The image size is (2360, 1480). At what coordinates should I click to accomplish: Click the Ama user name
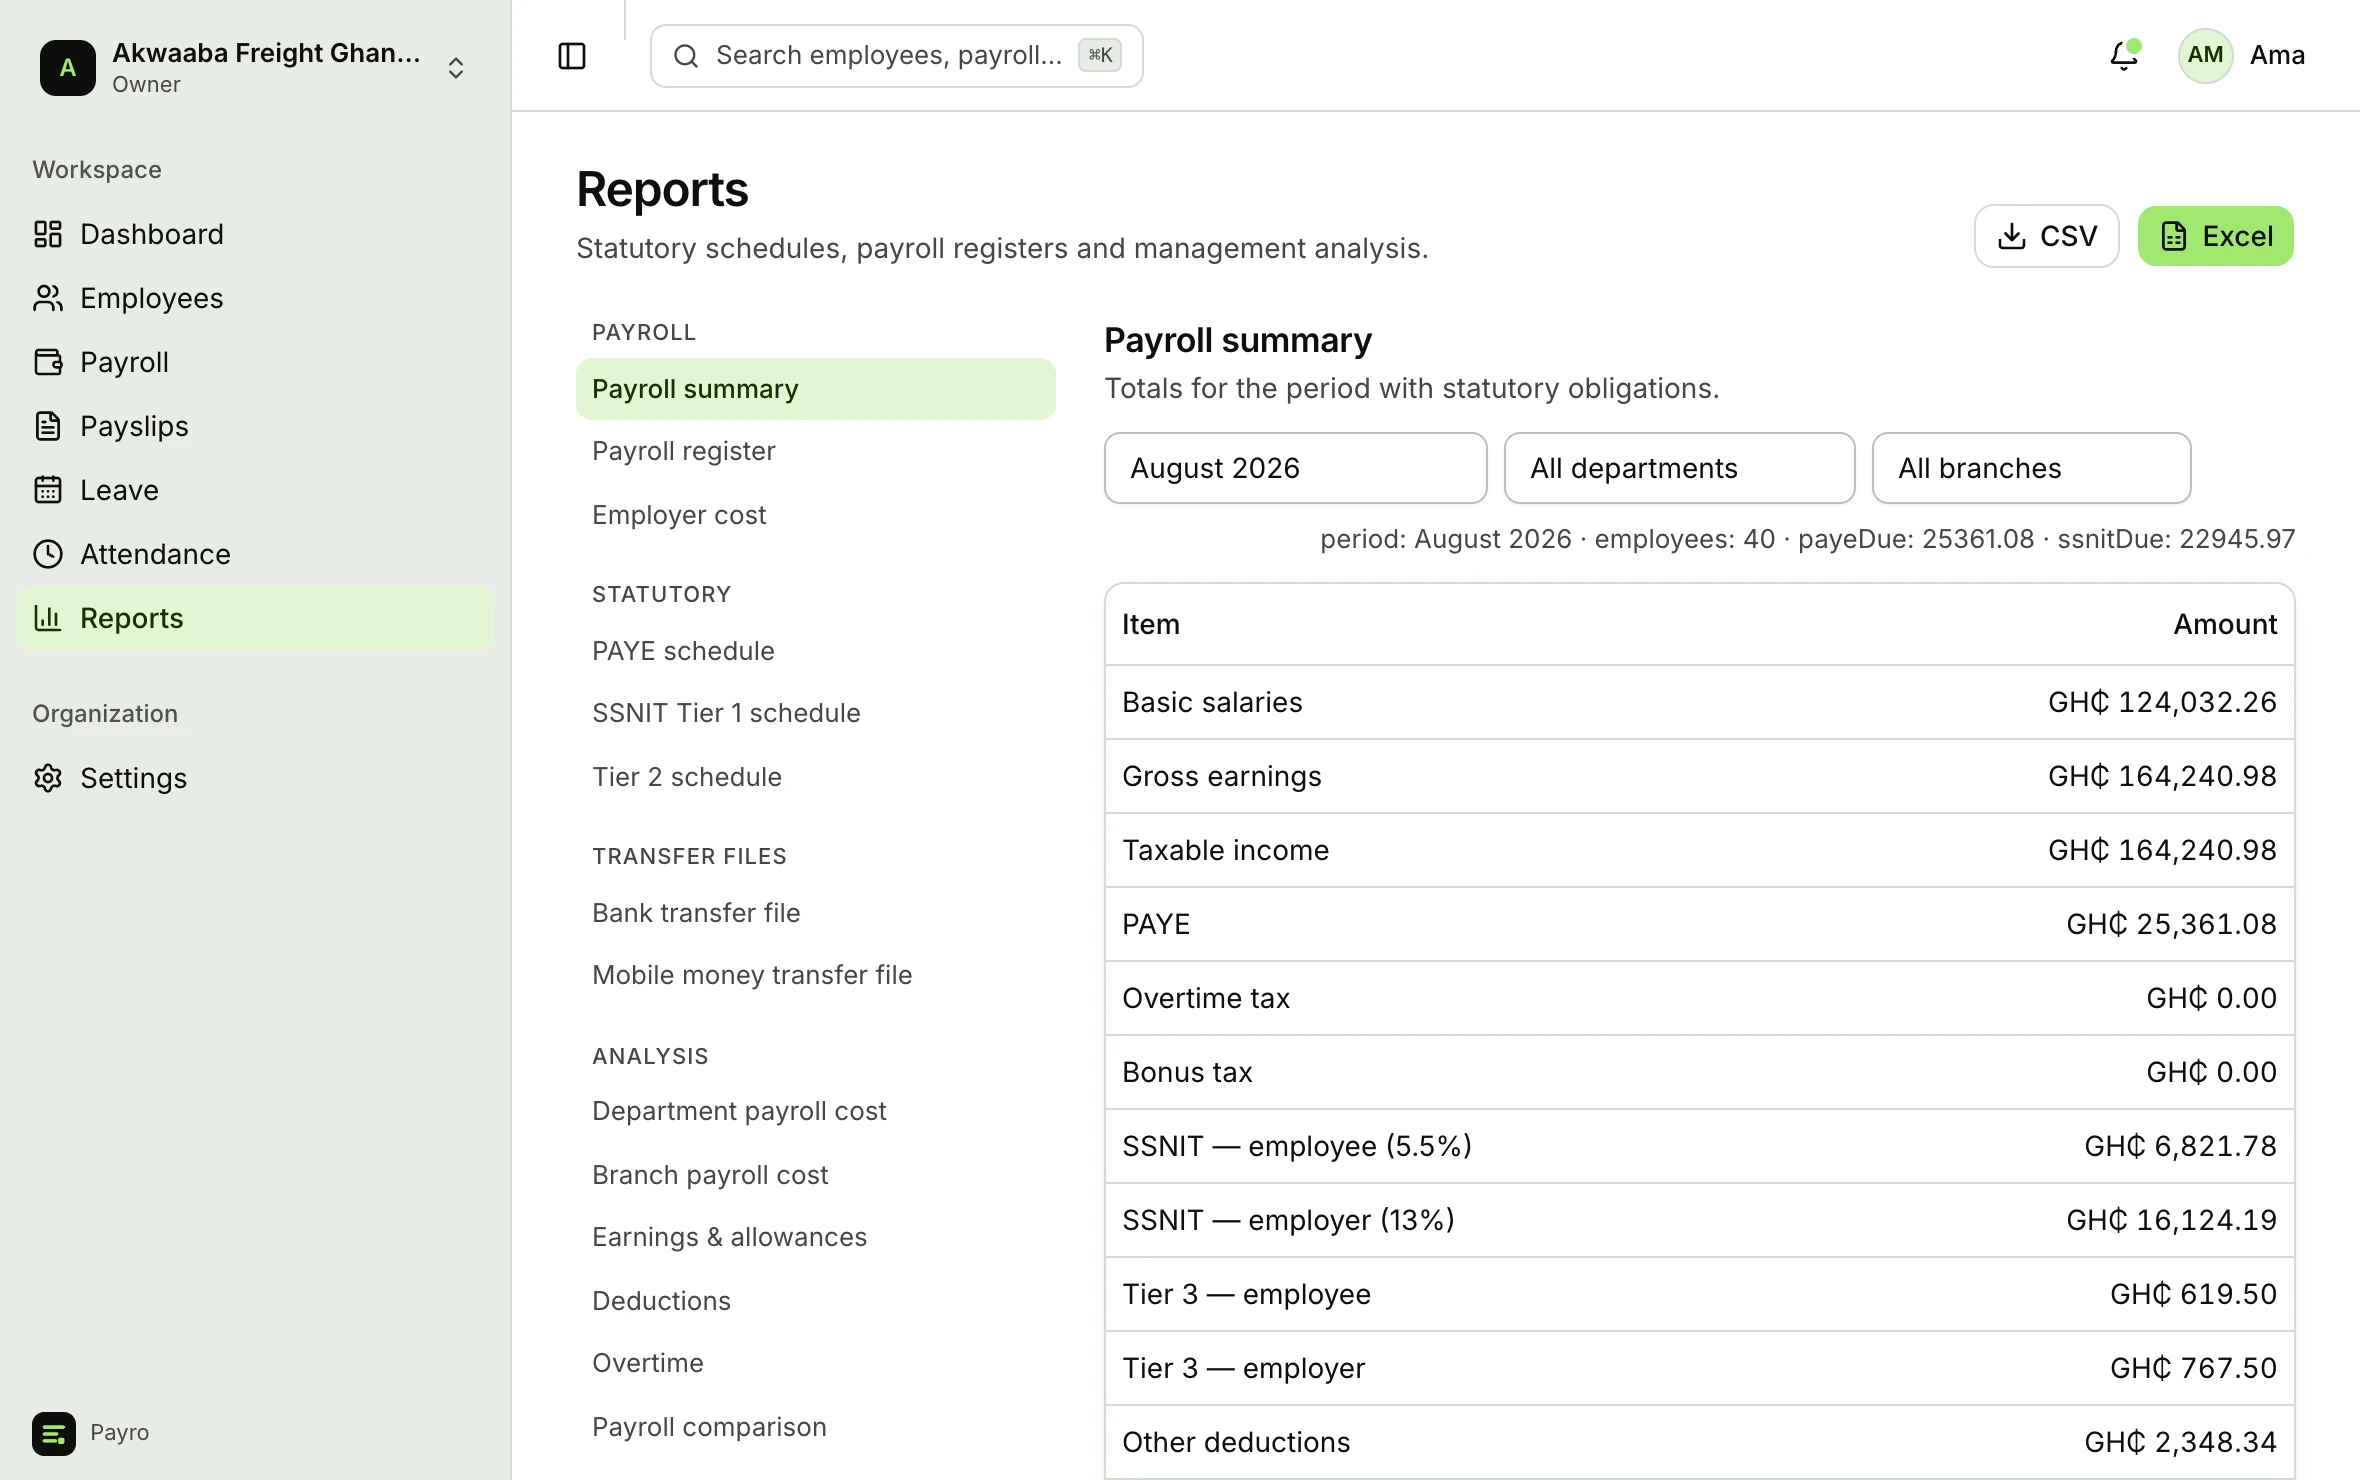click(2277, 55)
